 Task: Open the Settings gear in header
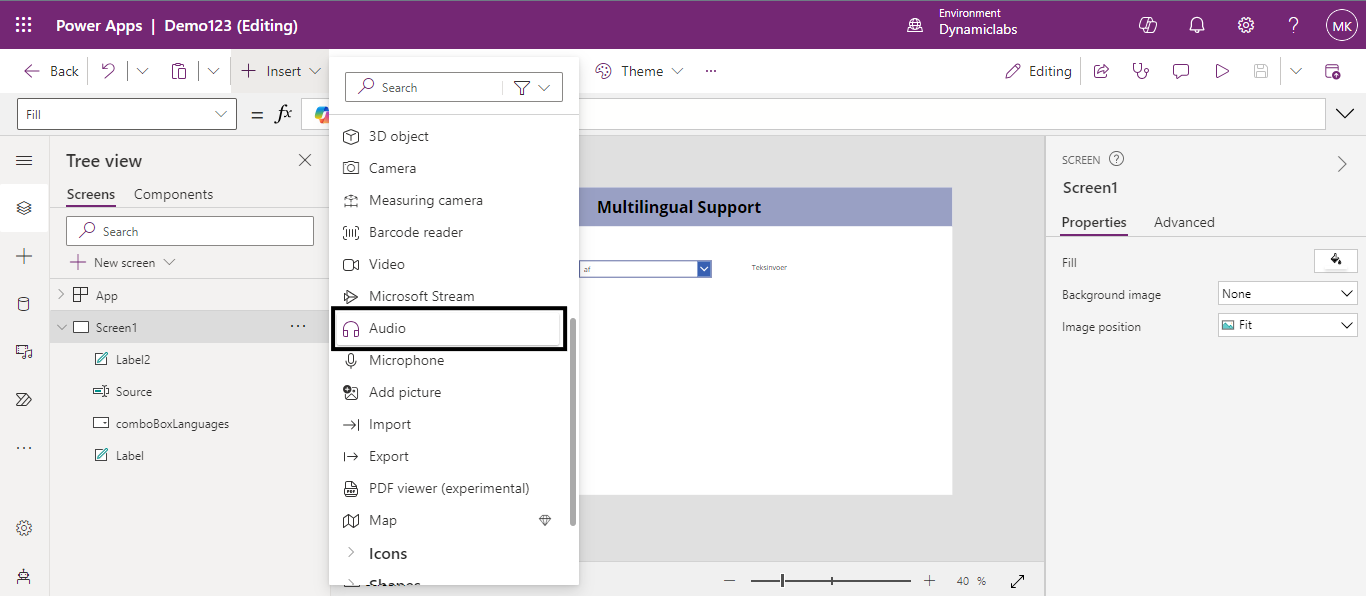click(1245, 26)
